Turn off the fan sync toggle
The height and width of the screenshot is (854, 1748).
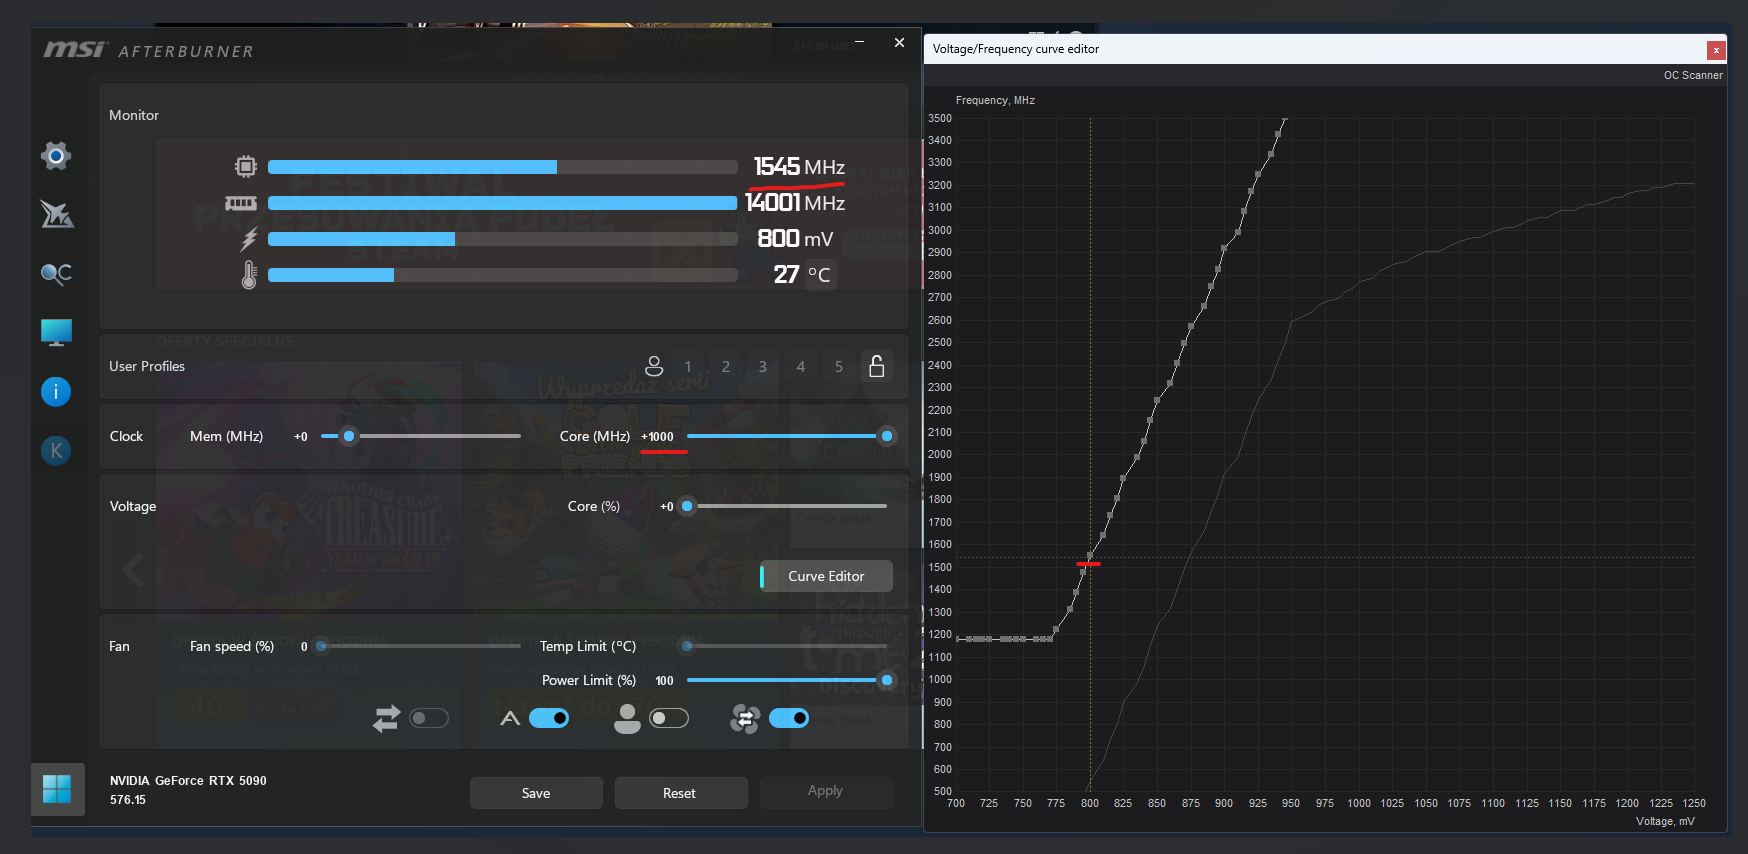pos(789,718)
